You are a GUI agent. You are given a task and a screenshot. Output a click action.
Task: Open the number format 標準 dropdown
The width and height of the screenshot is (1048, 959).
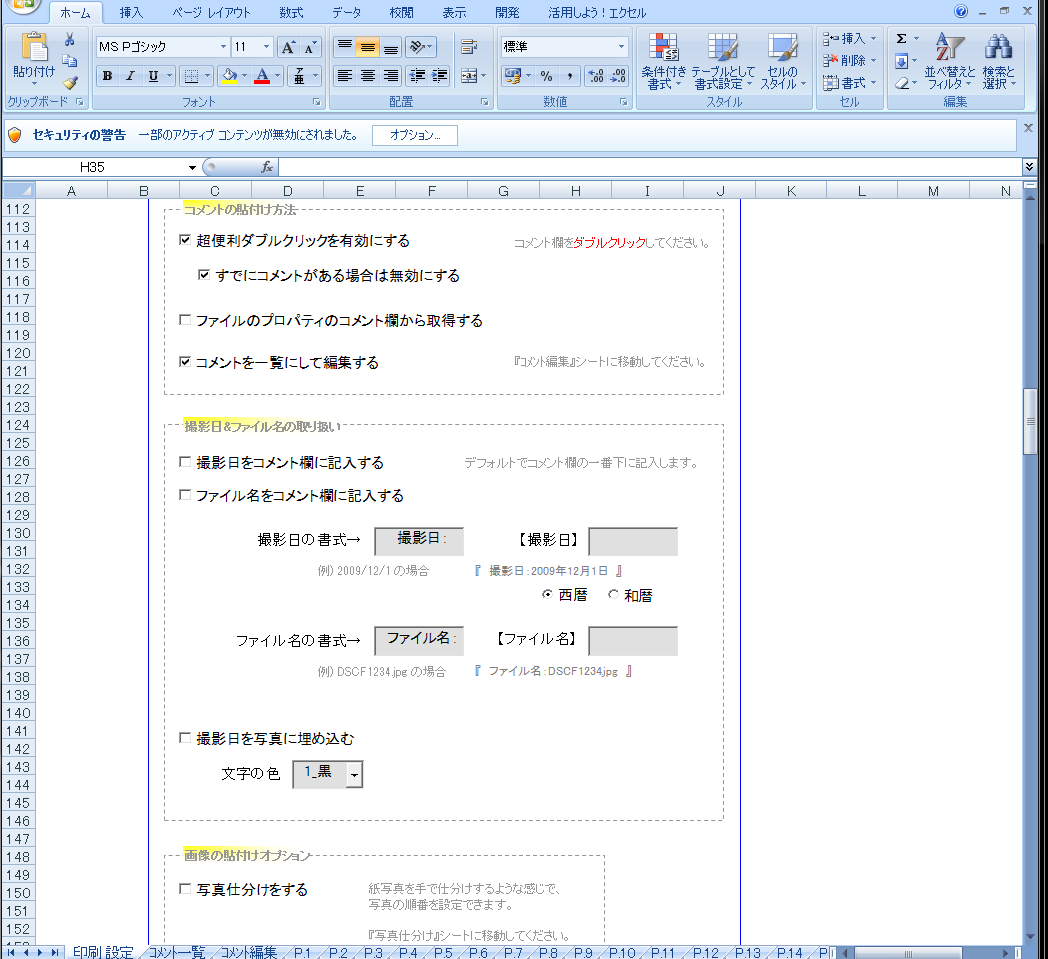pos(621,47)
